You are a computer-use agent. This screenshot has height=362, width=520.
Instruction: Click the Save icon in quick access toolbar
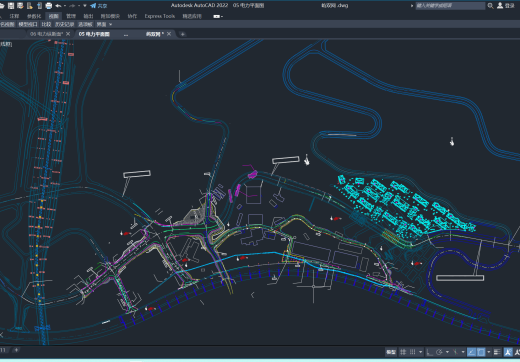pyautogui.click(x=11, y=6)
